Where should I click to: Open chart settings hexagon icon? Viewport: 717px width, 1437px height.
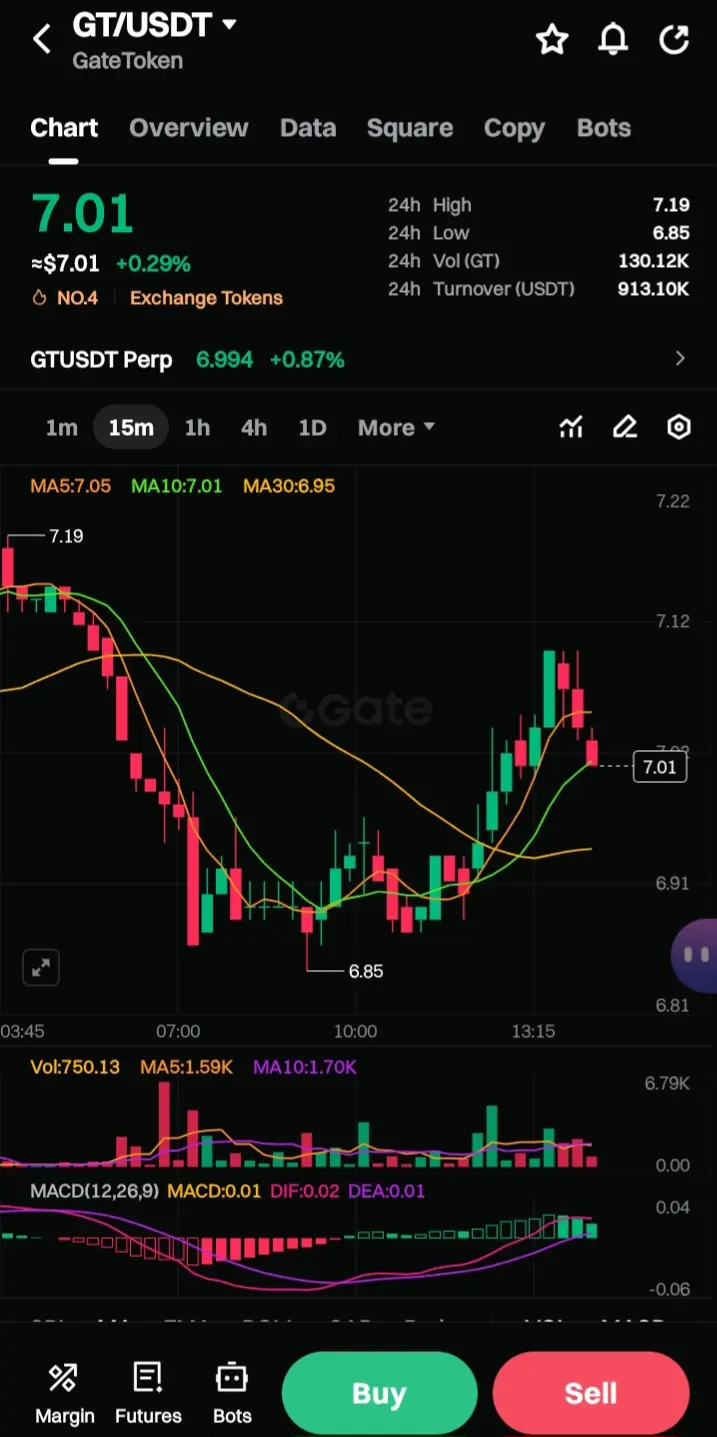679,428
